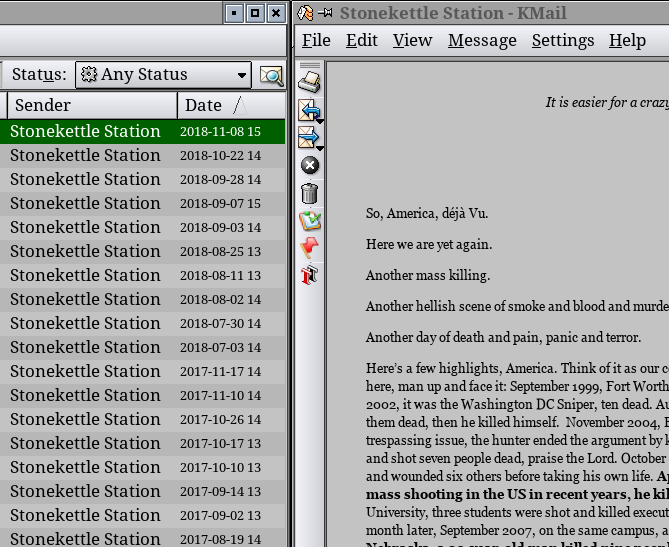Image resolution: width=669 pixels, height=547 pixels.
Task: Click the pin icon in KMail title bar
Action: [x=325, y=13]
